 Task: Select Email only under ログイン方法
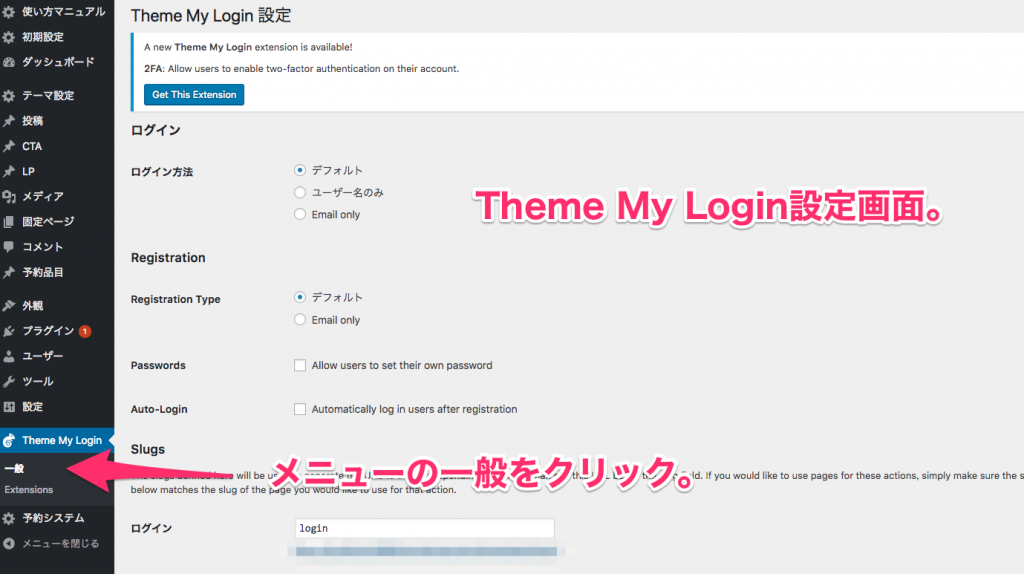[x=300, y=214]
